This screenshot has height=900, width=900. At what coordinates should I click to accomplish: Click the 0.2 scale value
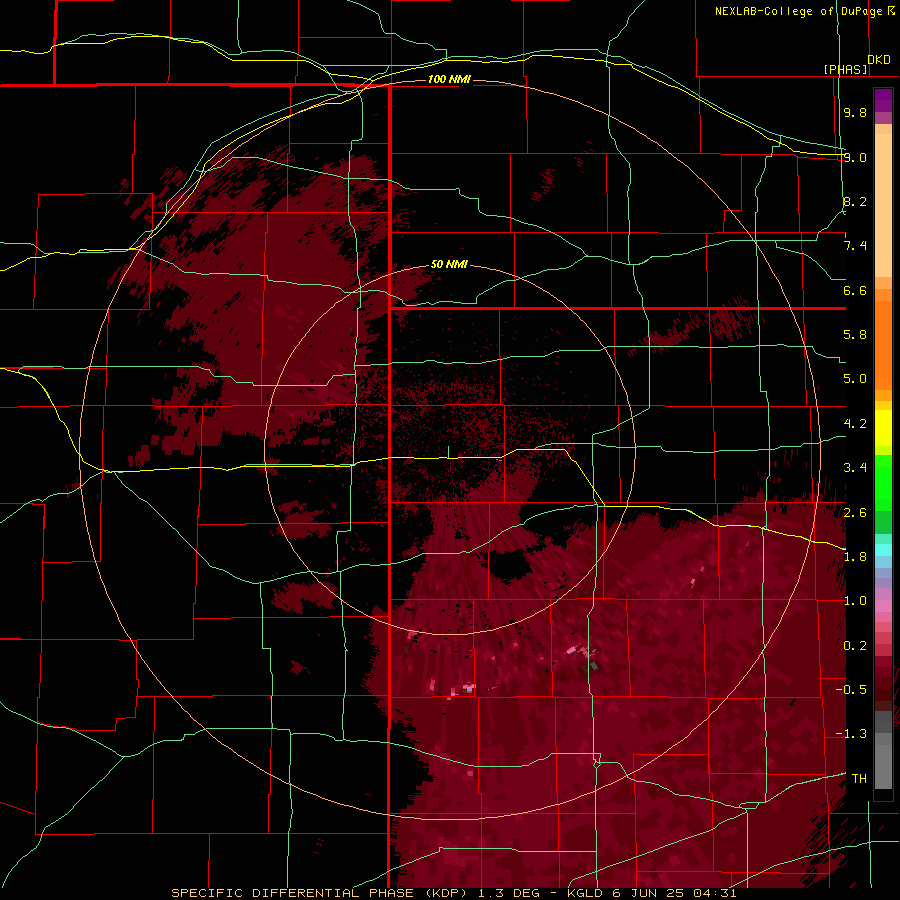(855, 646)
